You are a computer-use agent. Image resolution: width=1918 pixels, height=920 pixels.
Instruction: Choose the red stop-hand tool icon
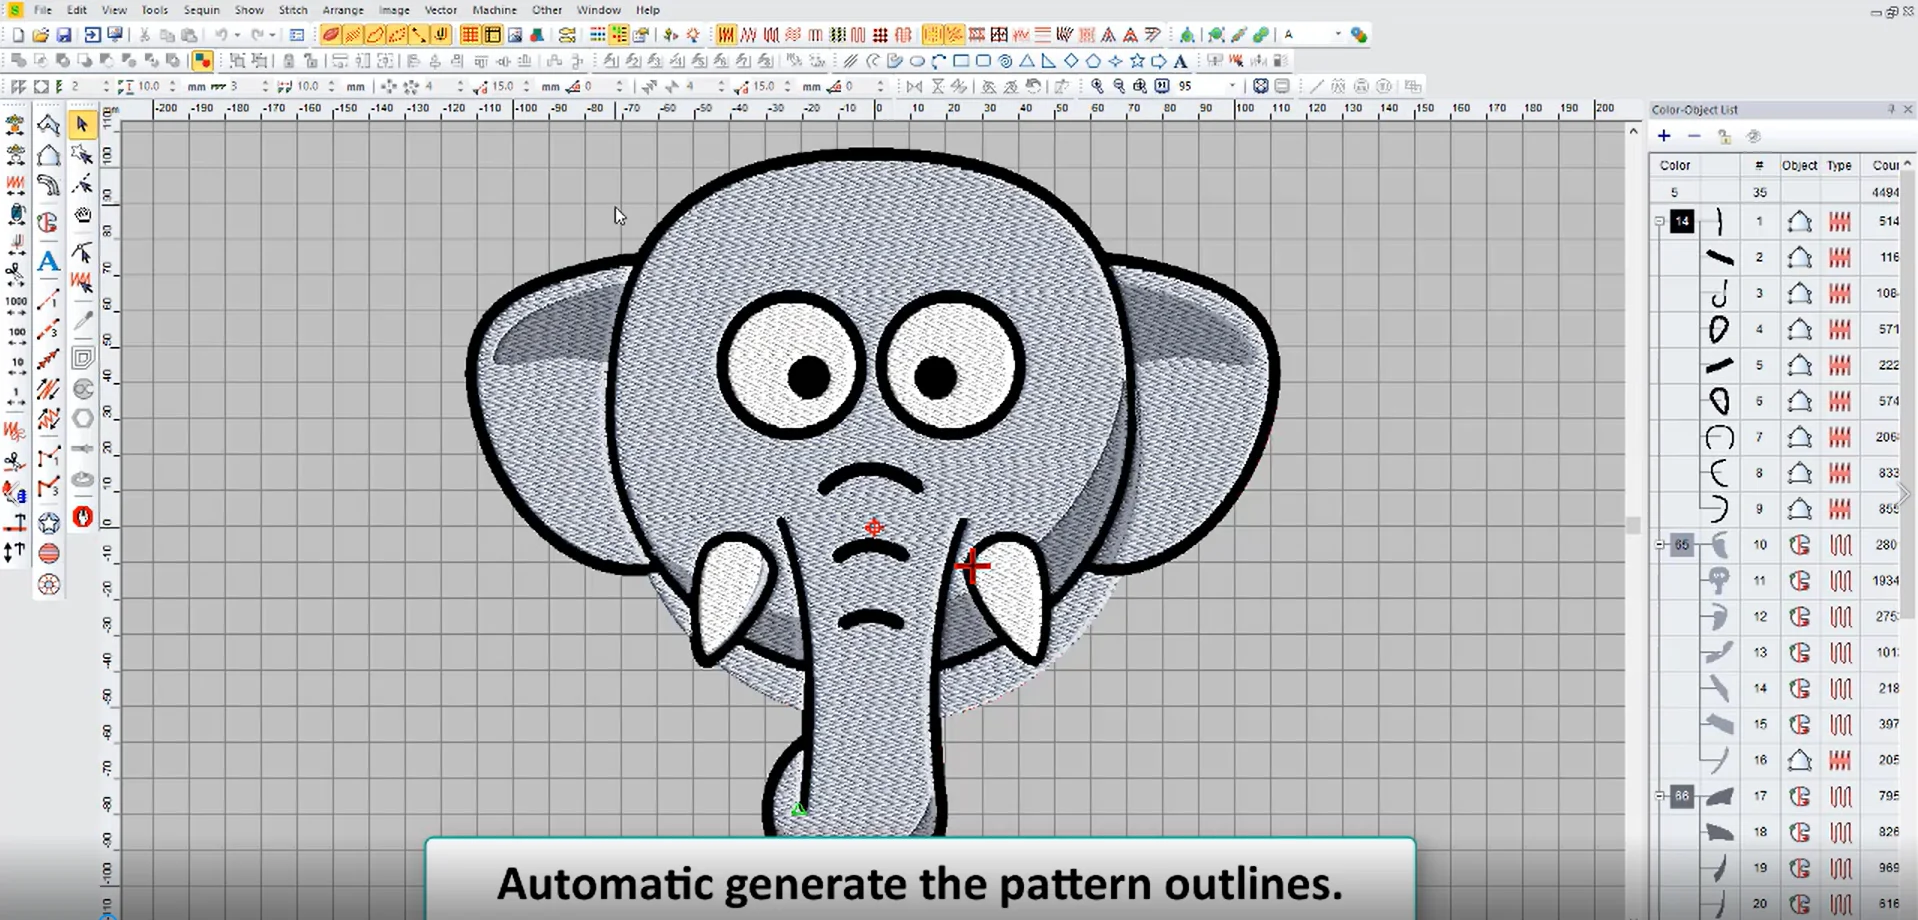click(x=83, y=517)
